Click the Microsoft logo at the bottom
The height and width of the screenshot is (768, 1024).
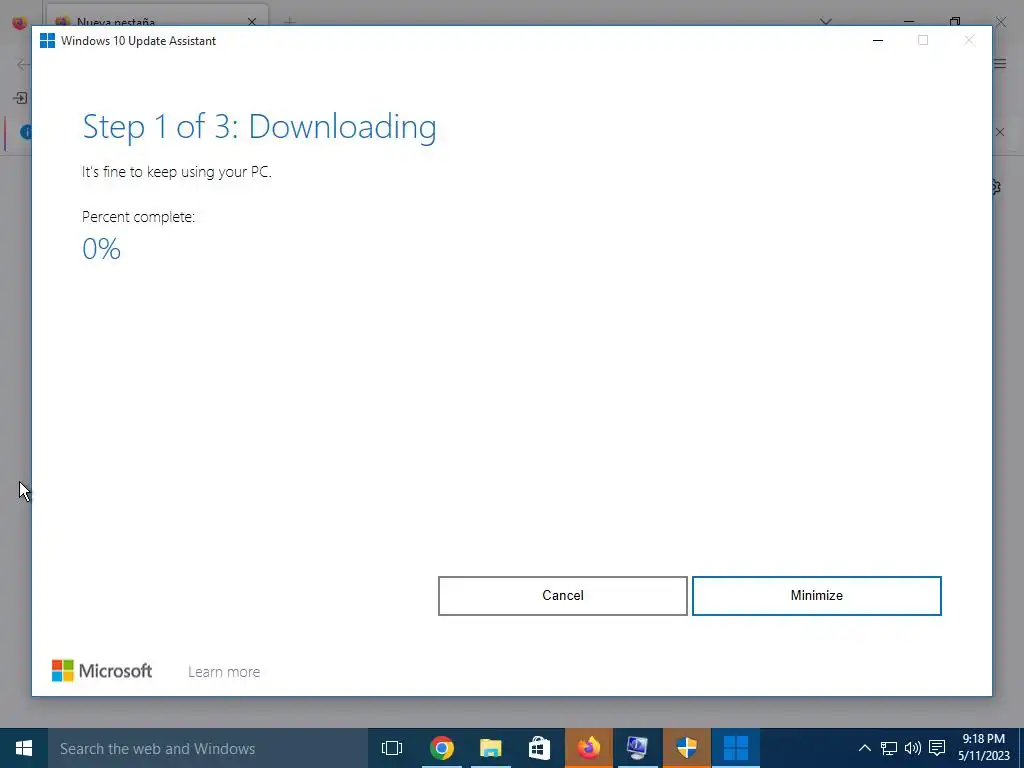[102, 671]
